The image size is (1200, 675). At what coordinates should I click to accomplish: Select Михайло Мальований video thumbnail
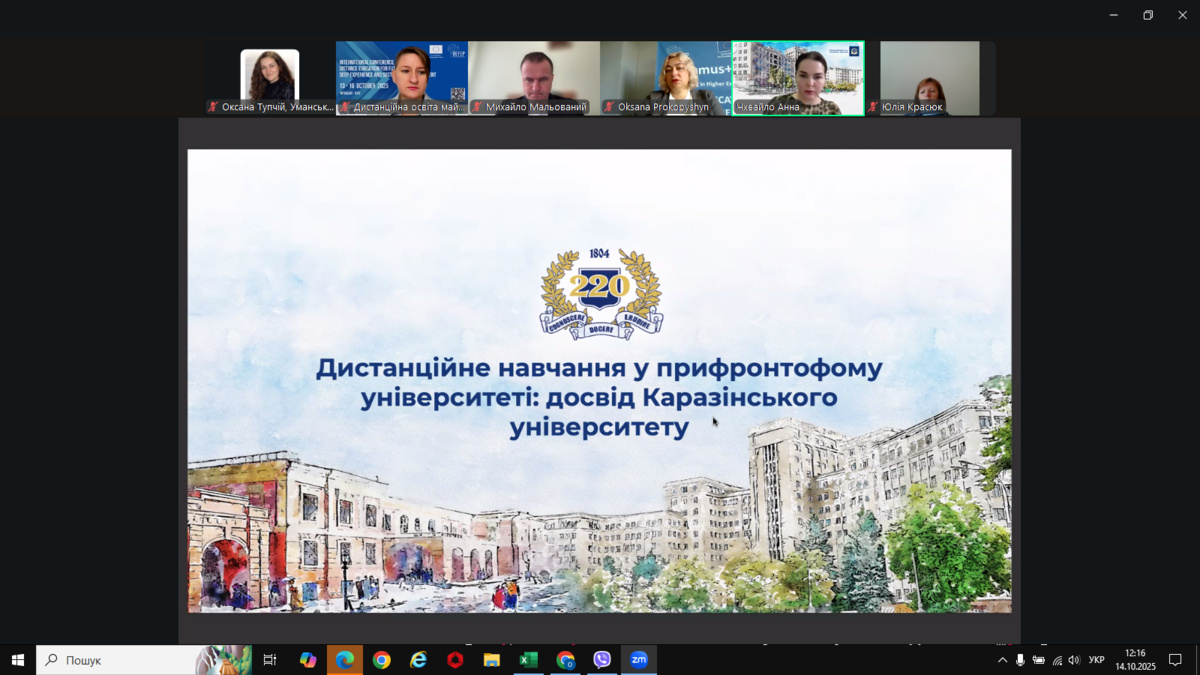pos(534,78)
